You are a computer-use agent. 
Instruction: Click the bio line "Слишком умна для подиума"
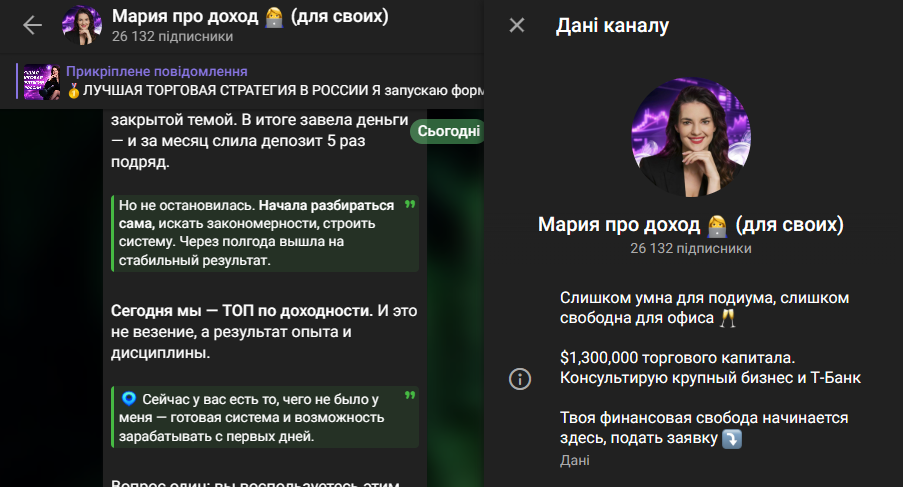point(667,298)
